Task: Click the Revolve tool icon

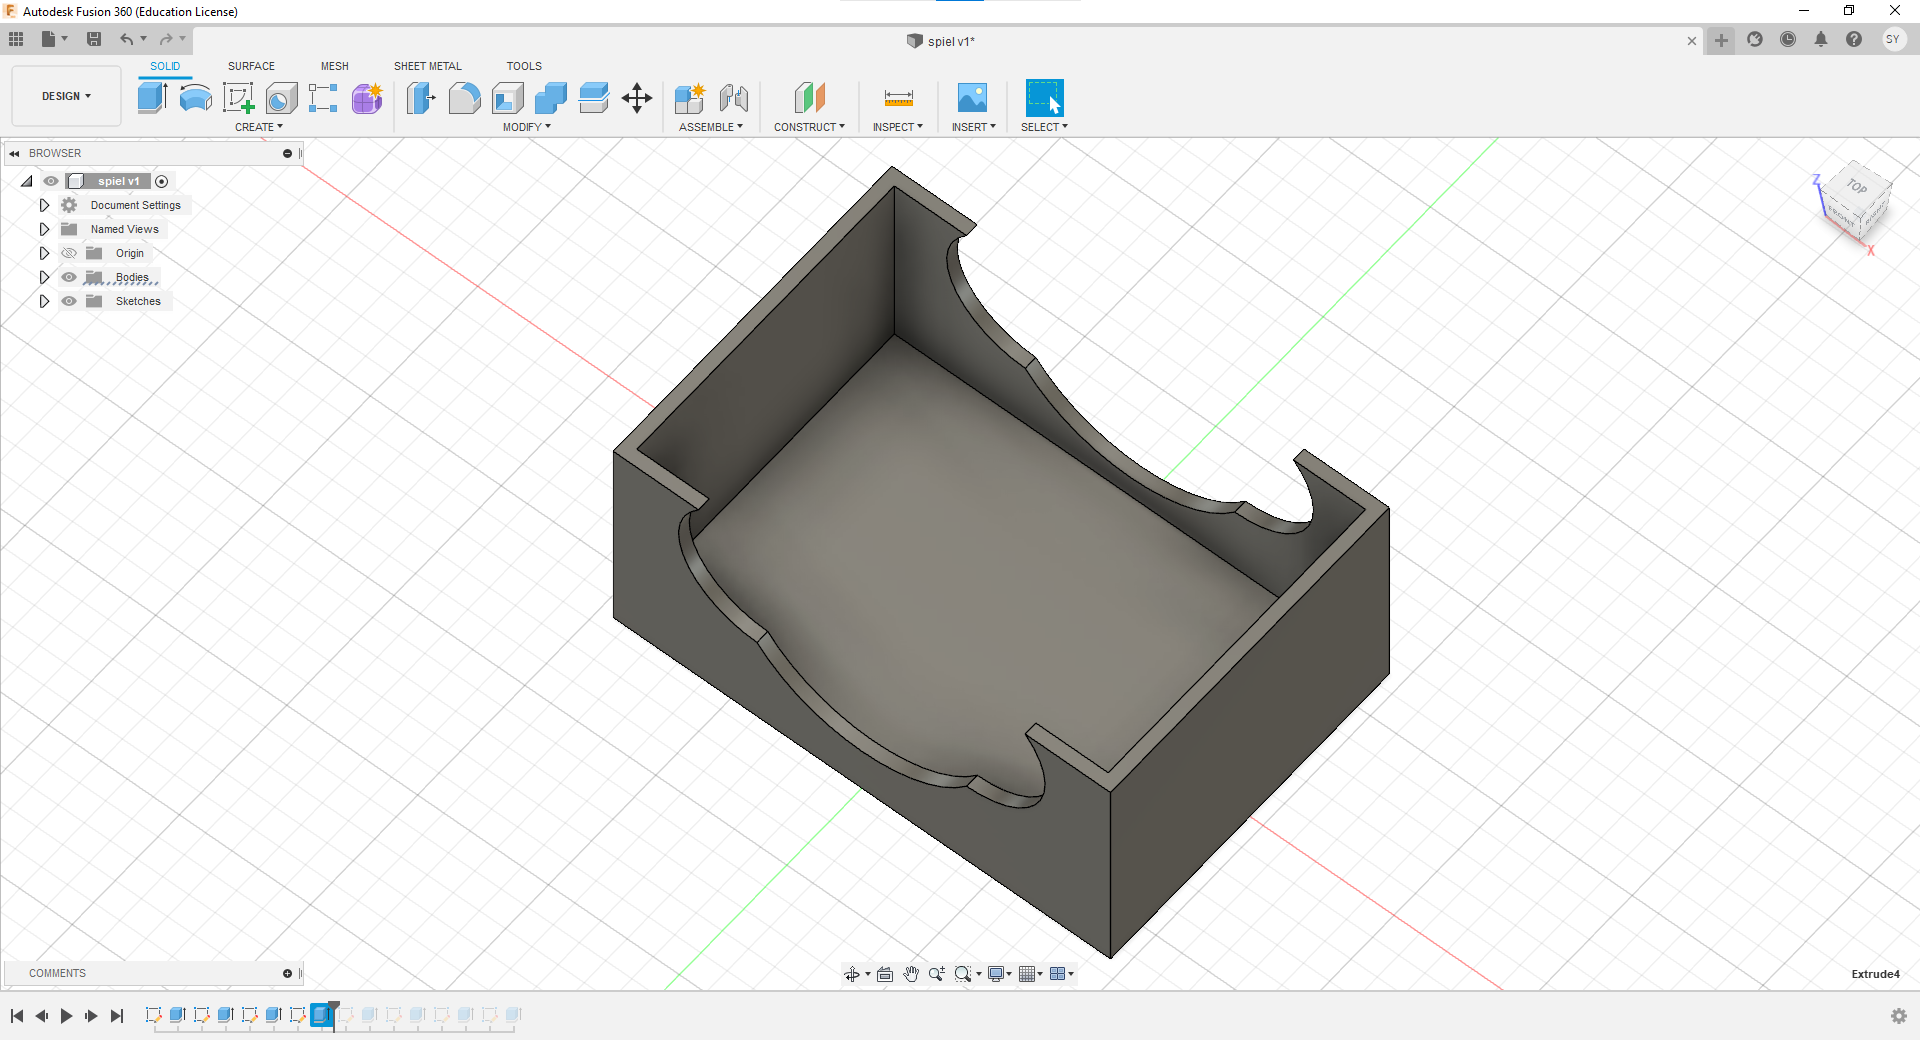Action: point(195,97)
